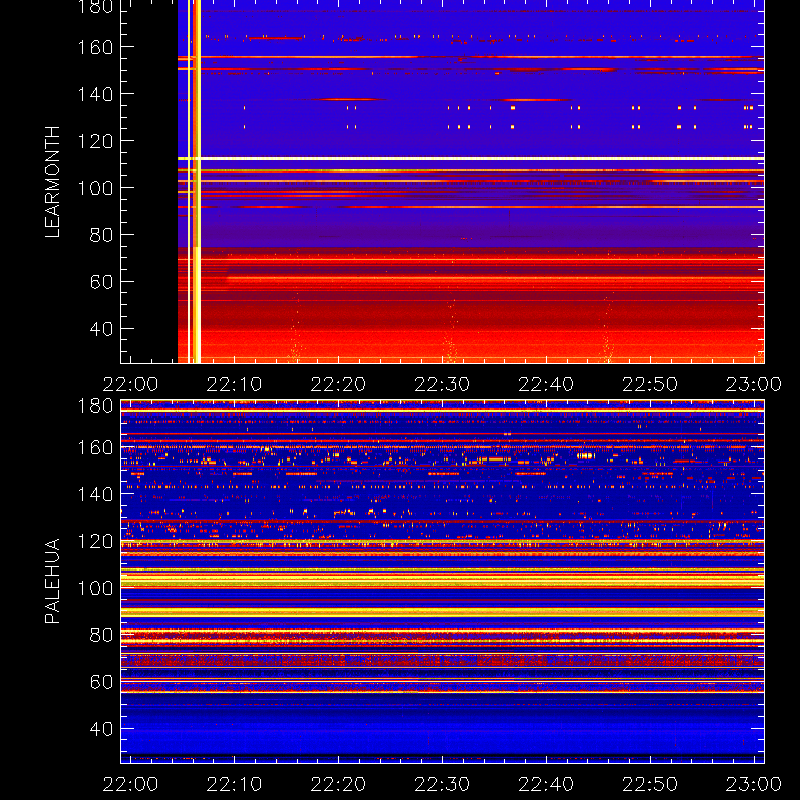Click the 140 tick label on Palehua axis
800x800 pixels.
pyautogui.click(x=95, y=494)
